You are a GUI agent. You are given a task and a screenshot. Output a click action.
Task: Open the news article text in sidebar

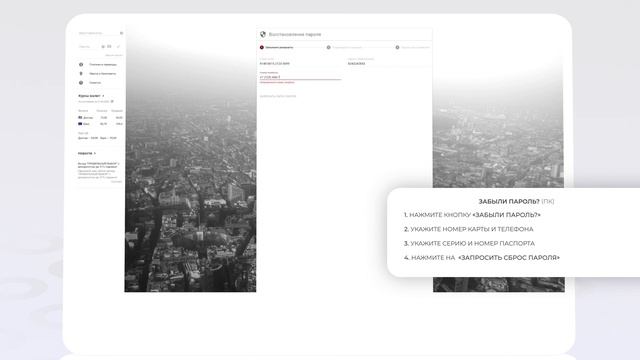pos(99,170)
